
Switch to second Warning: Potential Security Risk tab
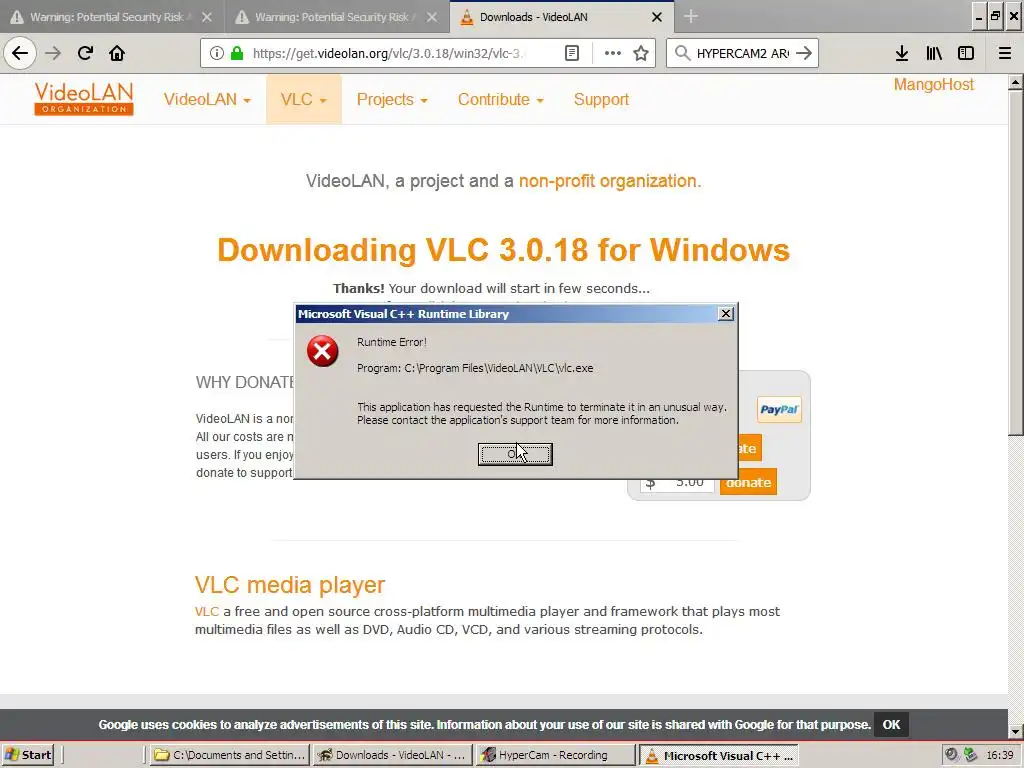point(330,17)
